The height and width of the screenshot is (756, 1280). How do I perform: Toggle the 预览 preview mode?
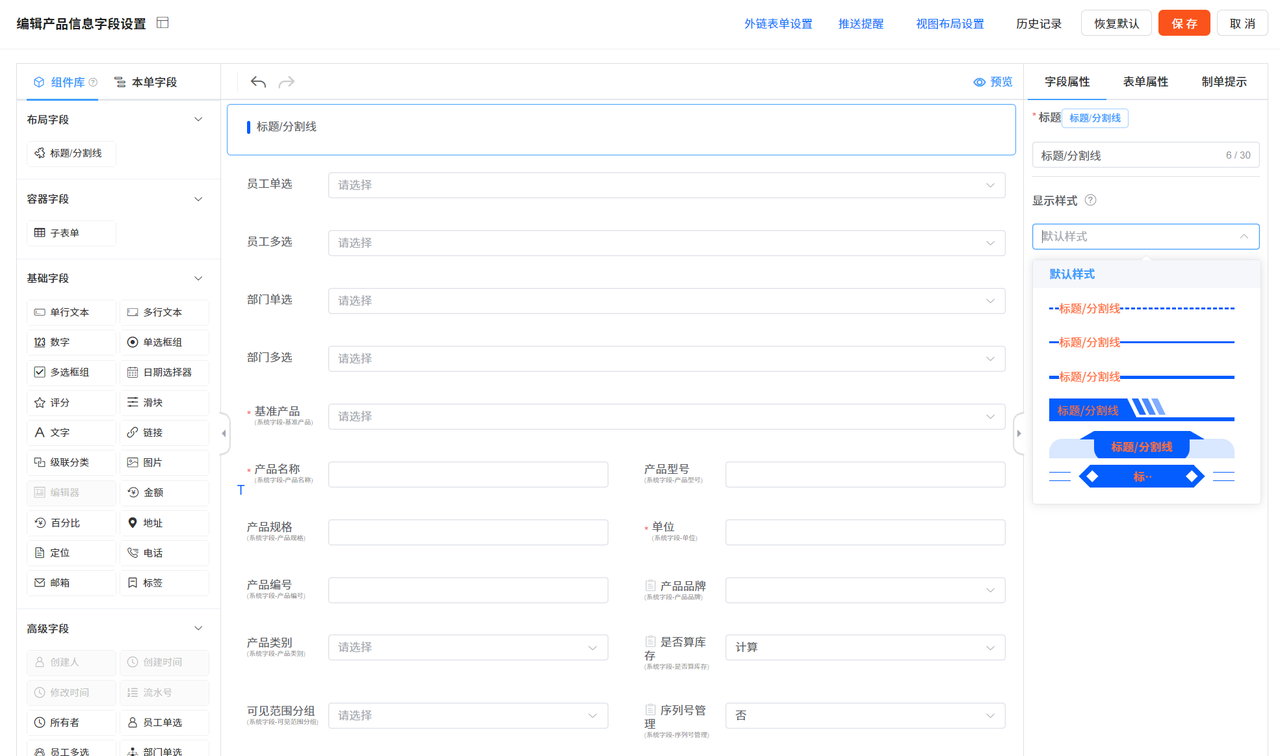[991, 82]
